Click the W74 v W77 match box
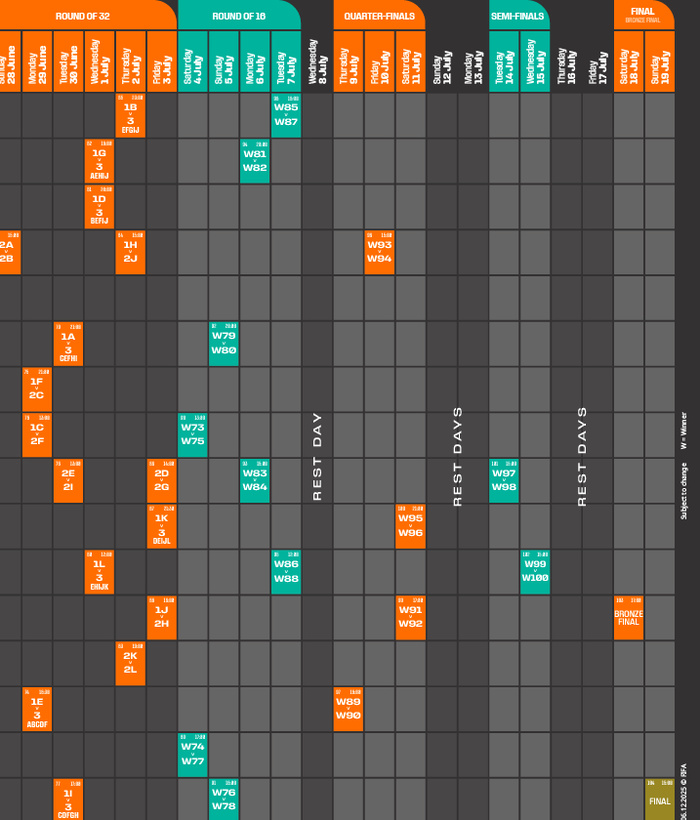700x820 pixels. (x=192, y=754)
